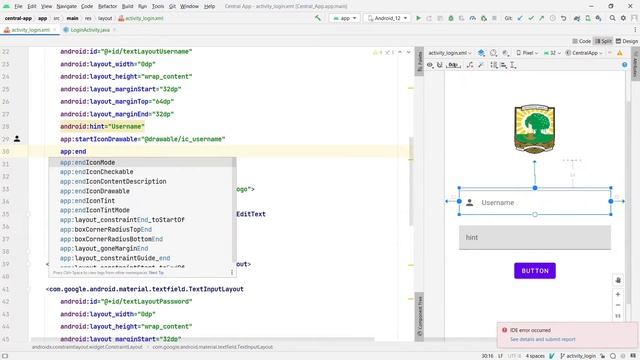Click the layout warning triangle icon
Screen dimensions: 640x360
pos(620,53)
